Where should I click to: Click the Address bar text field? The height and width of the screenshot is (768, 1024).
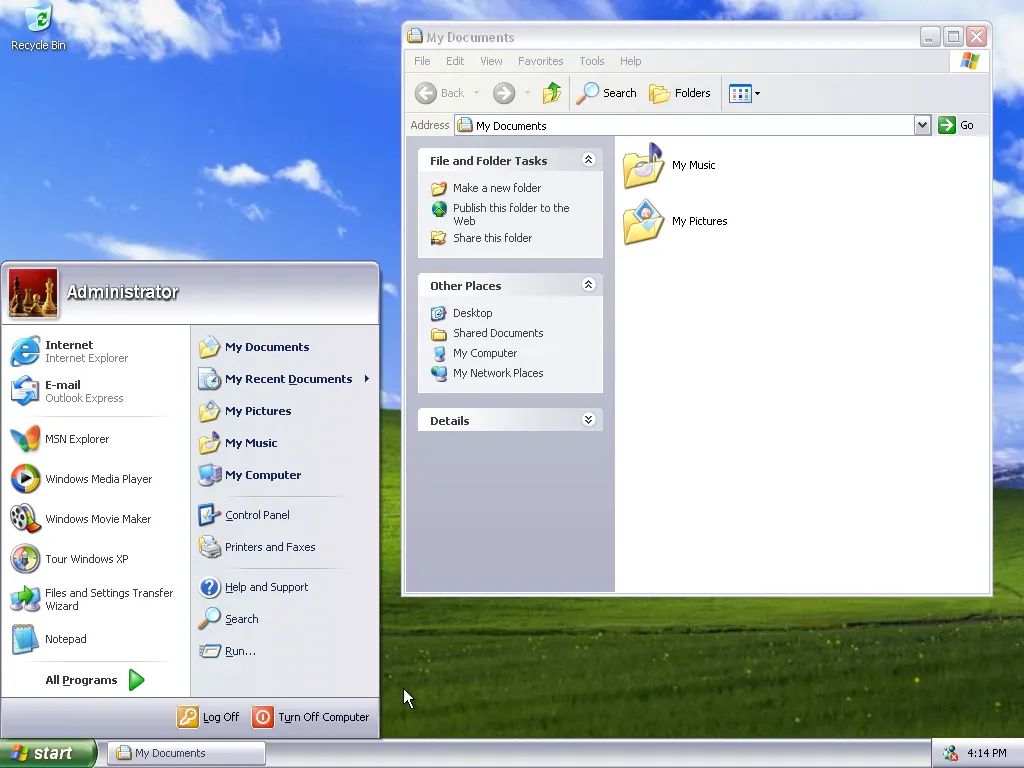pyautogui.click(x=690, y=125)
